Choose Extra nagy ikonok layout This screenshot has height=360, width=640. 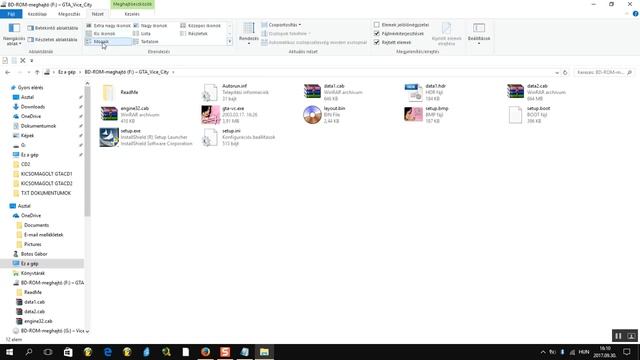pyautogui.click(x=108, y=25)
